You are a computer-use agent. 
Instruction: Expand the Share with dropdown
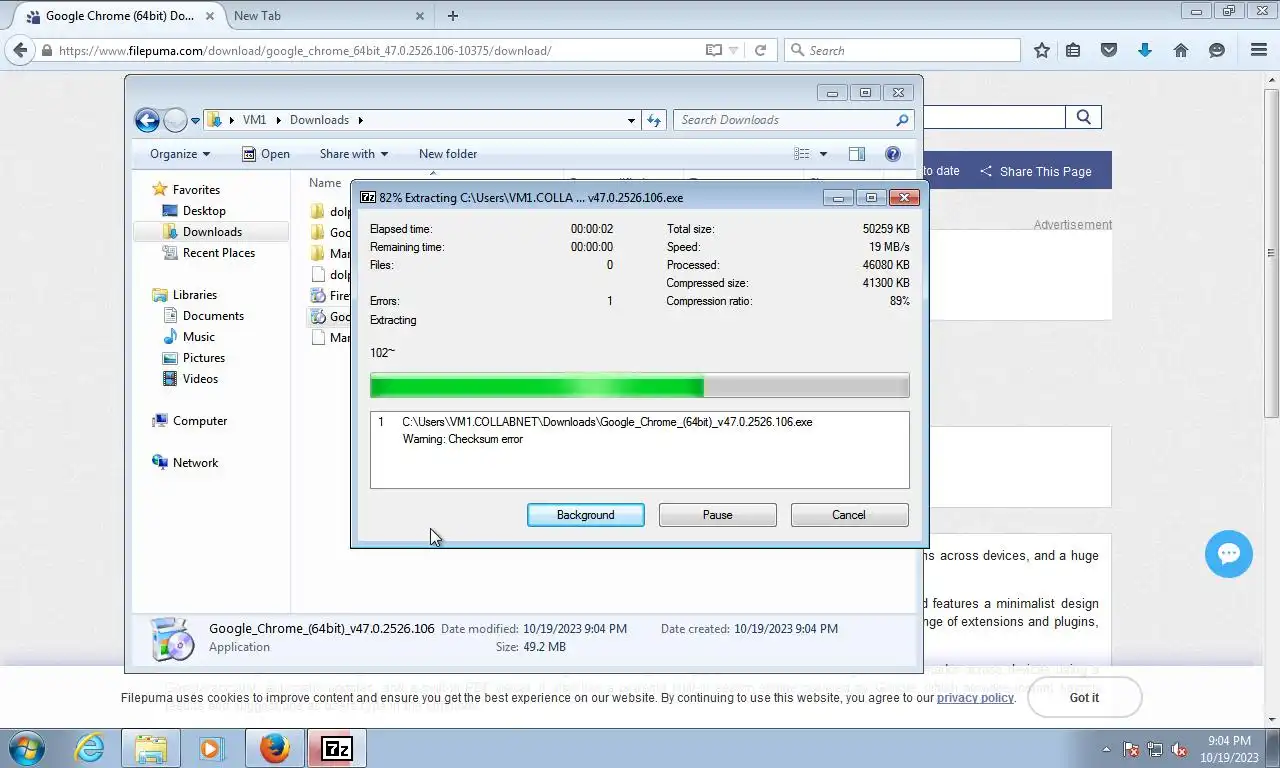click(354, 154)
